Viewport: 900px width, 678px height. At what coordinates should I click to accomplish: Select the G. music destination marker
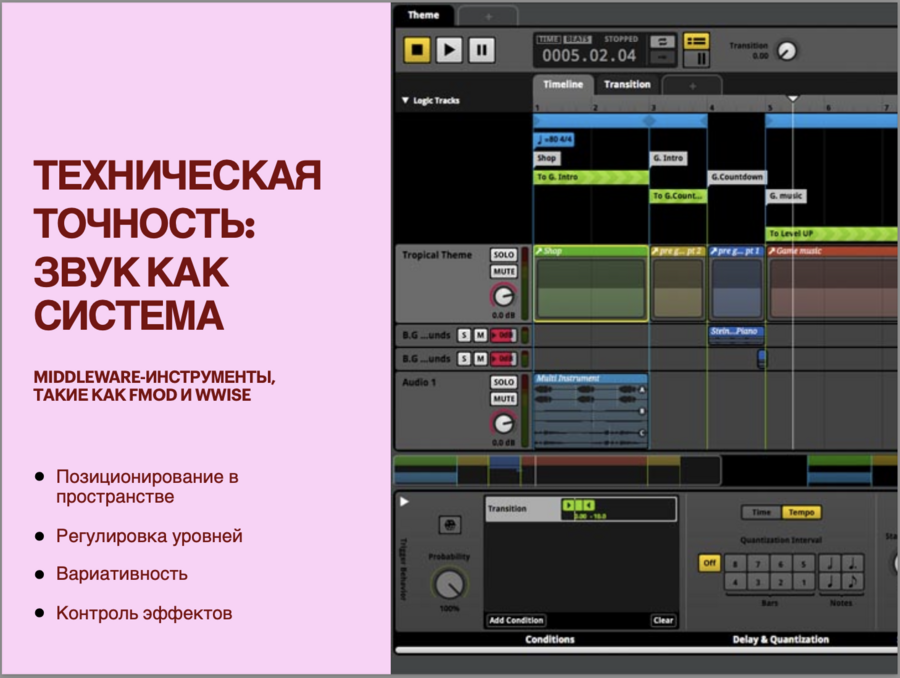[x=786, y=196]
